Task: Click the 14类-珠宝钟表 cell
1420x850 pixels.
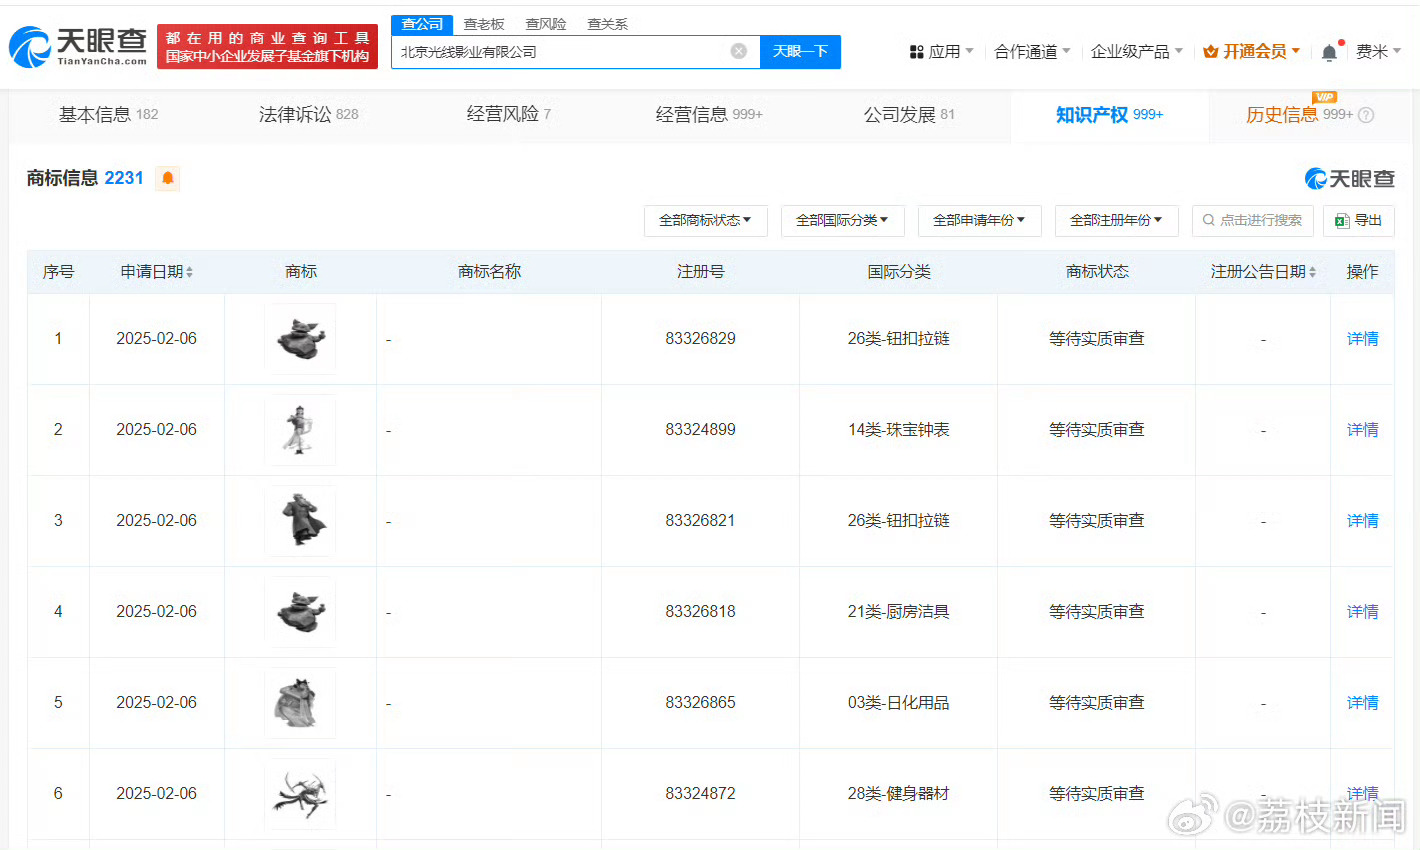Action: coord(898,430)
